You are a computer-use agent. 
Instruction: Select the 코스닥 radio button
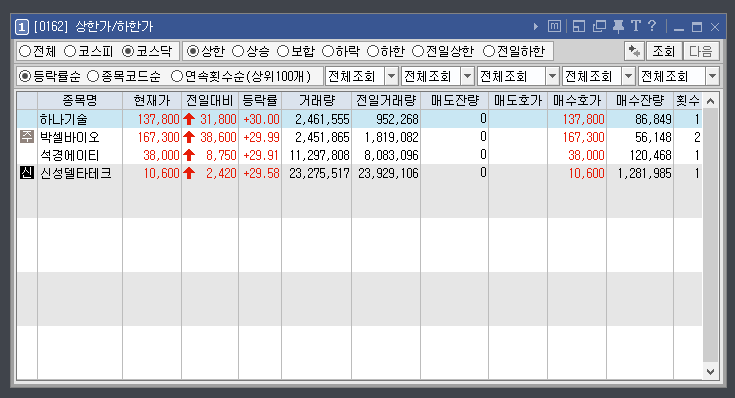pyautogui.click(x=128, y=51)
